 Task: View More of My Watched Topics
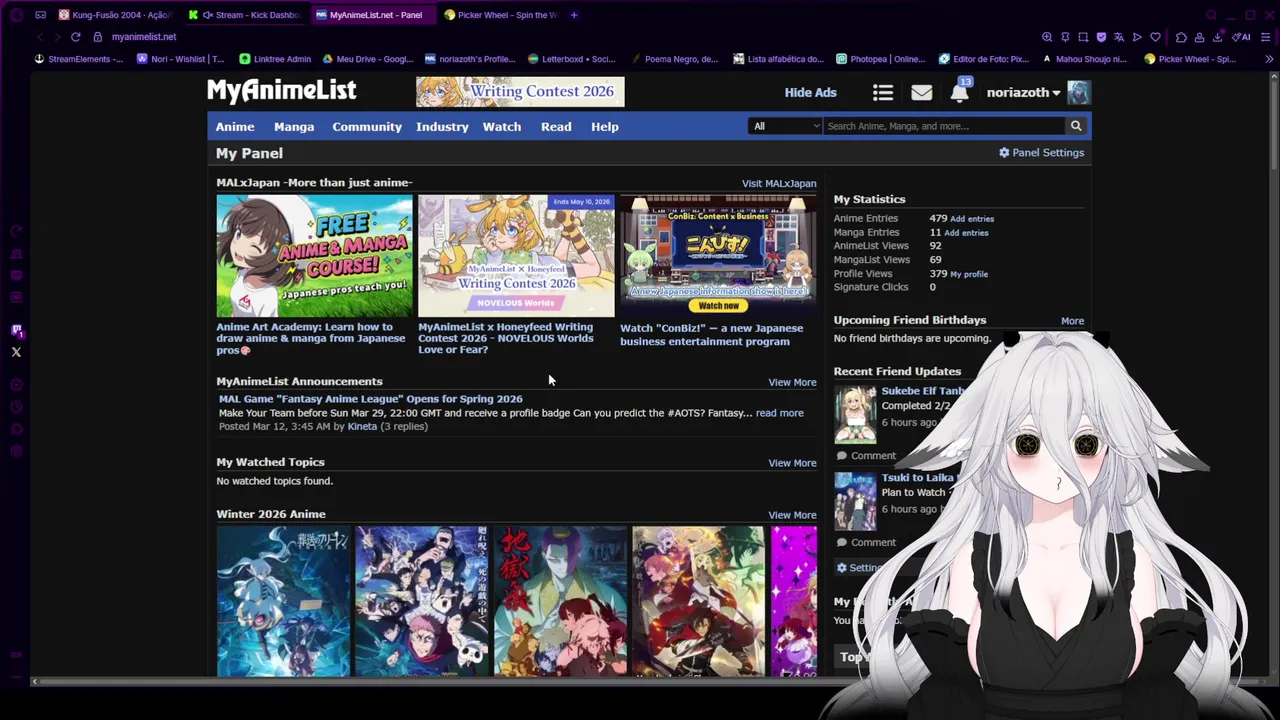(x=792, y=463)
